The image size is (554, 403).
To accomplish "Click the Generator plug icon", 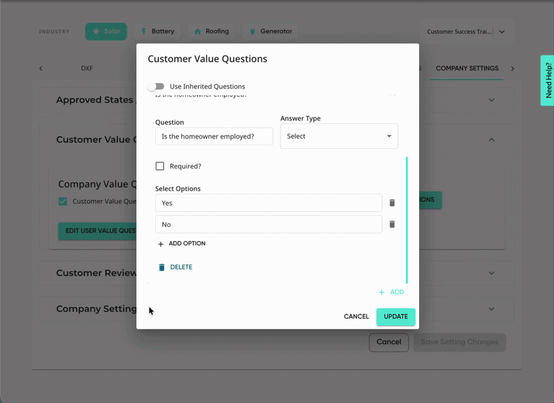I will [x=252, y=31].
